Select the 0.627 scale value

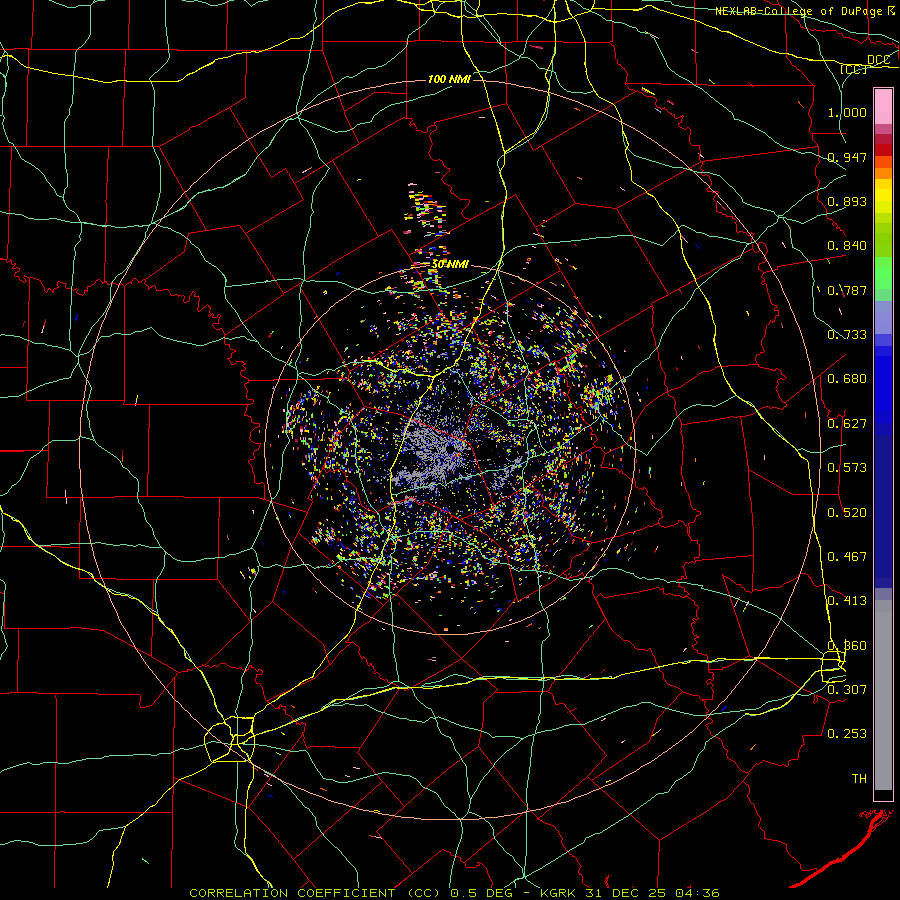847,424
